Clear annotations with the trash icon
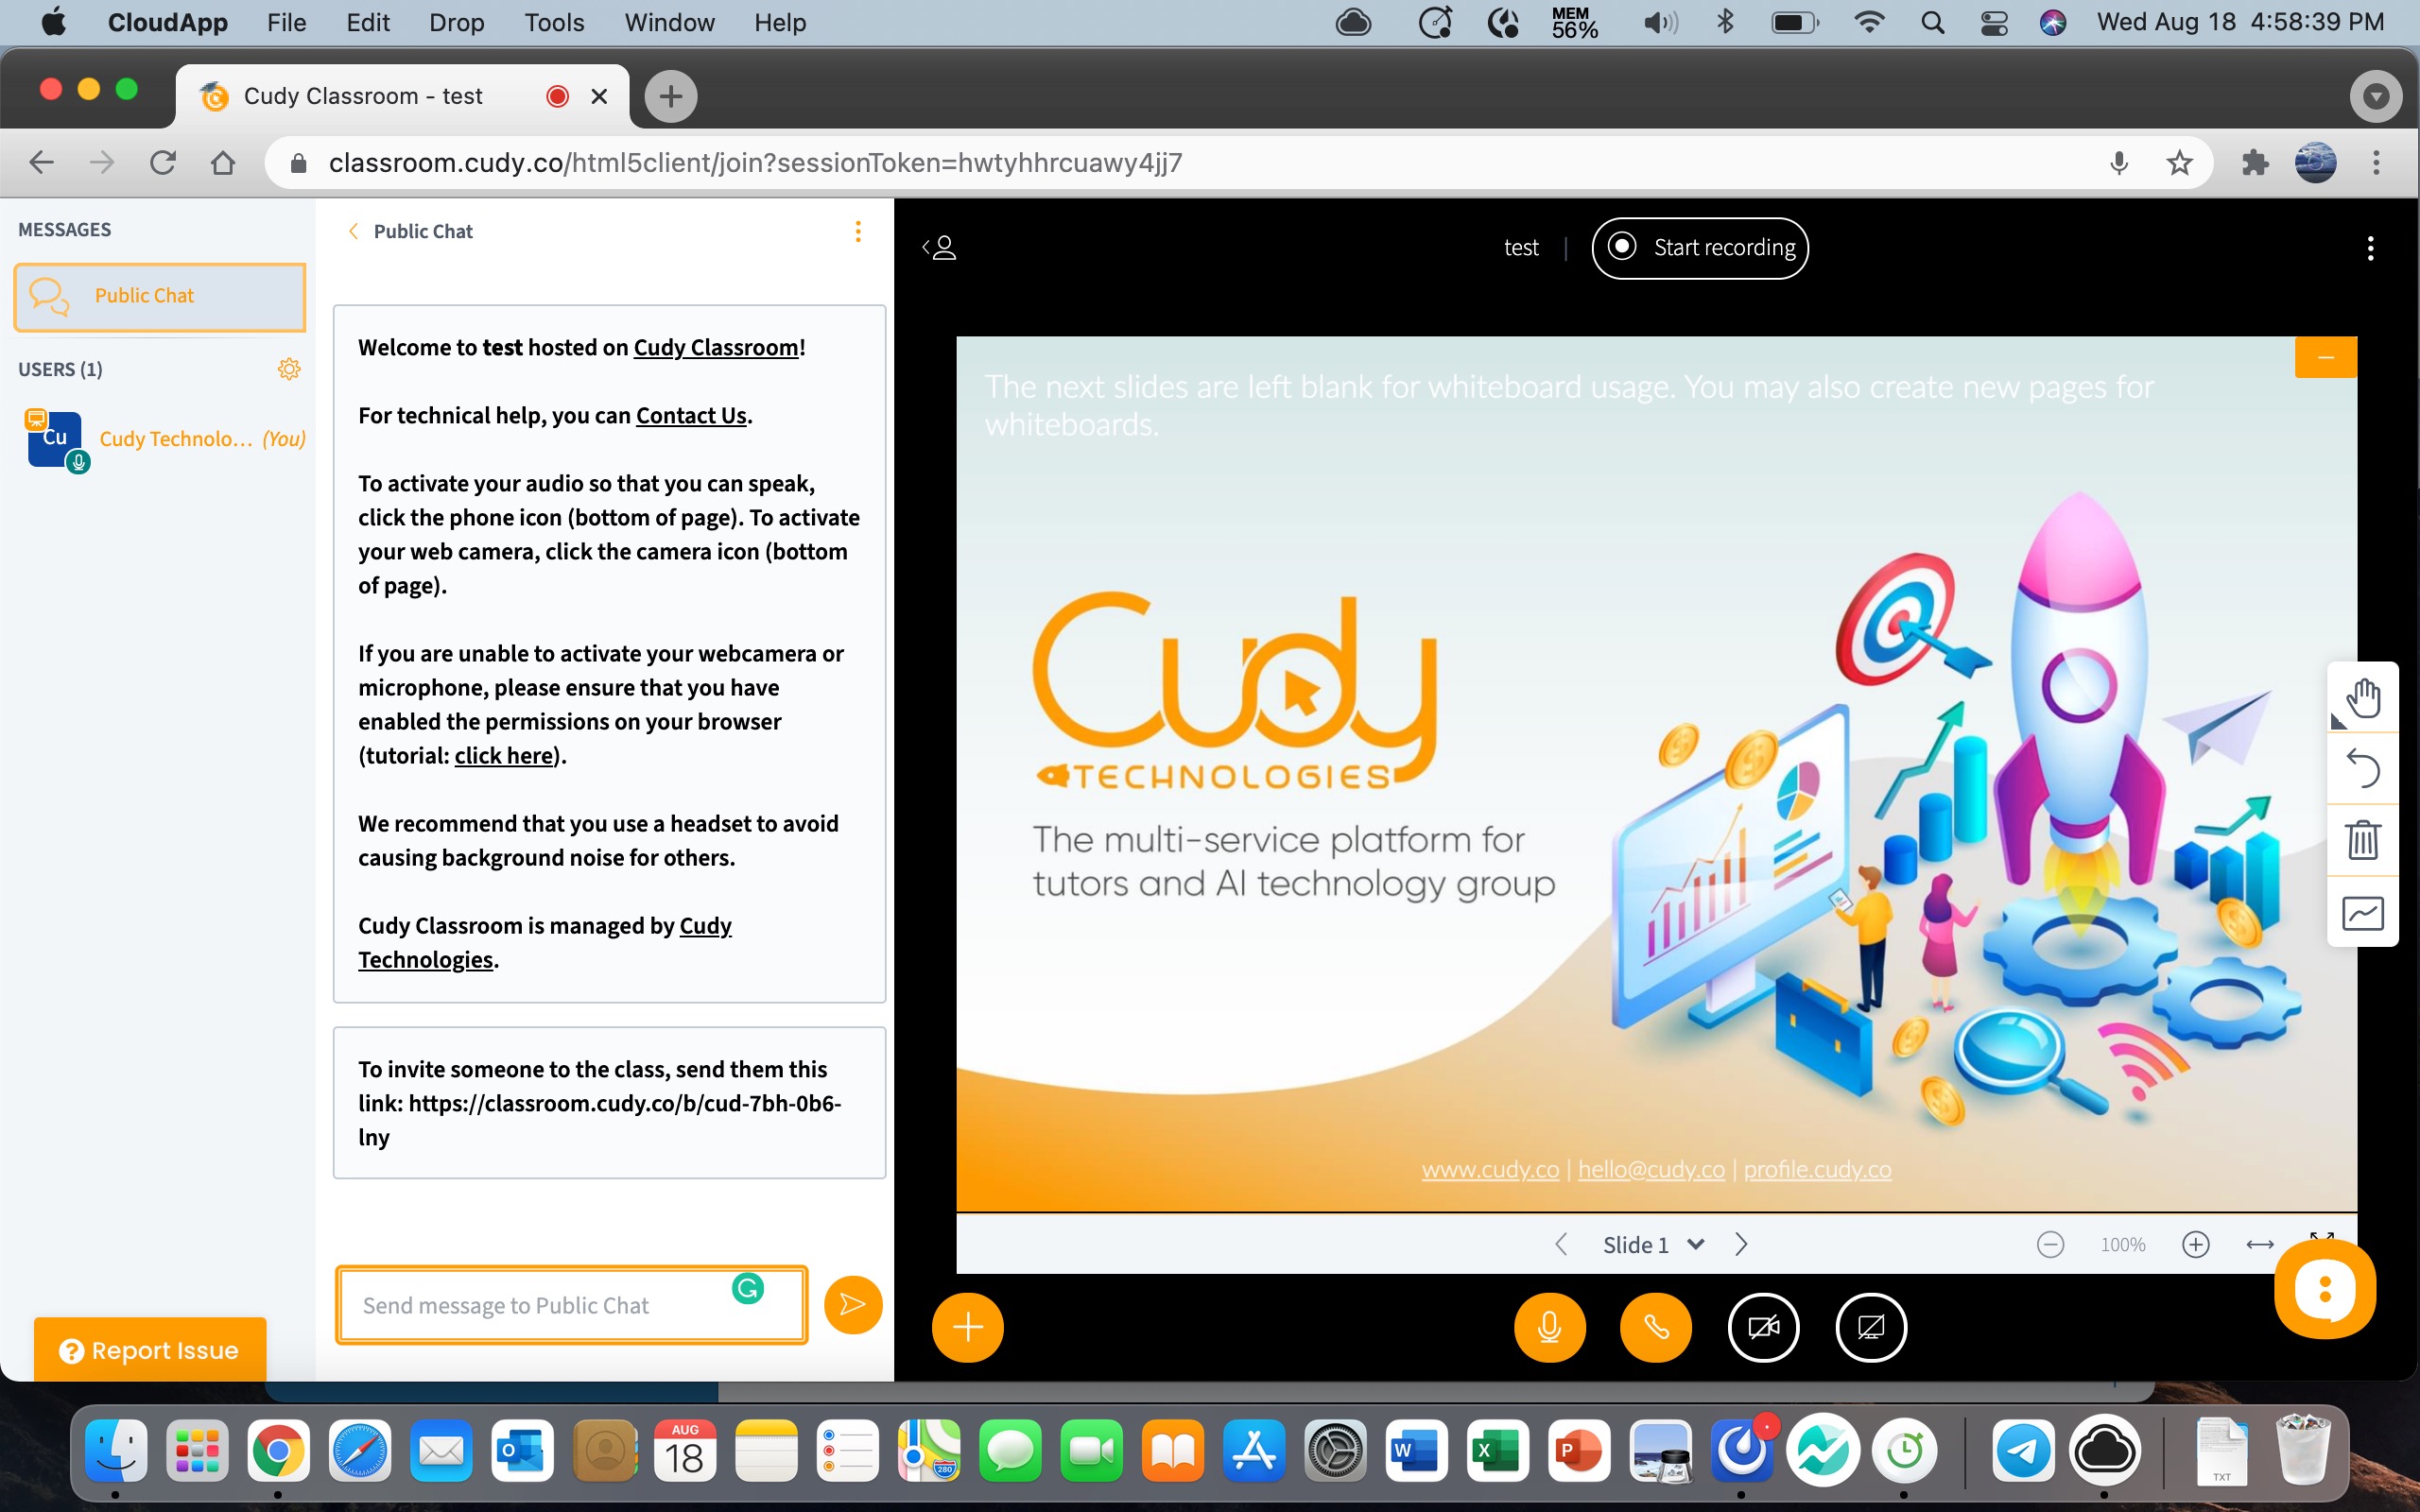The height and width of the screenshot is (1512, 2420). (x=2362, y=840)
